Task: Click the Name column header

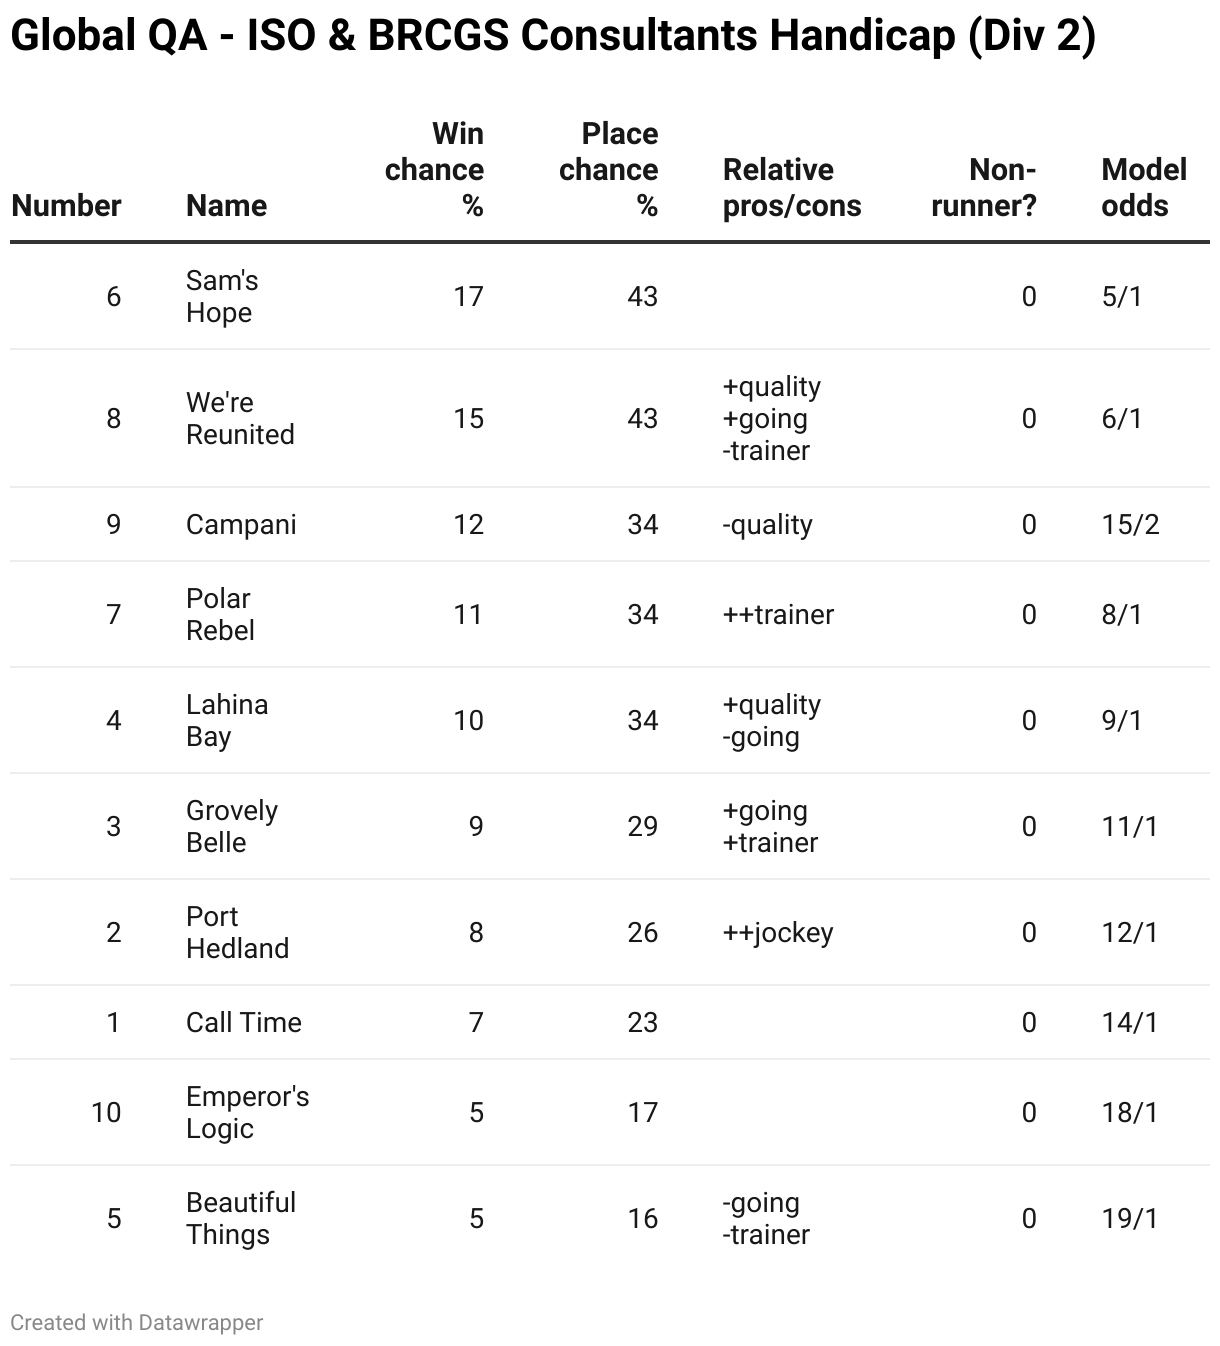Action: (x=227, y=206)
